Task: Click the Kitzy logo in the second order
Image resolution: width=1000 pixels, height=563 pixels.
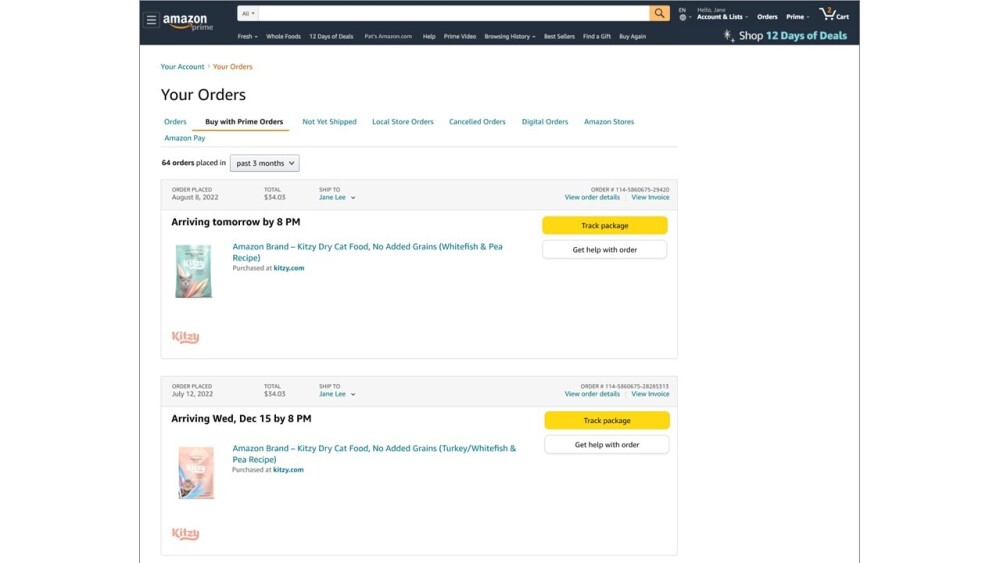Action: [185, 534]
